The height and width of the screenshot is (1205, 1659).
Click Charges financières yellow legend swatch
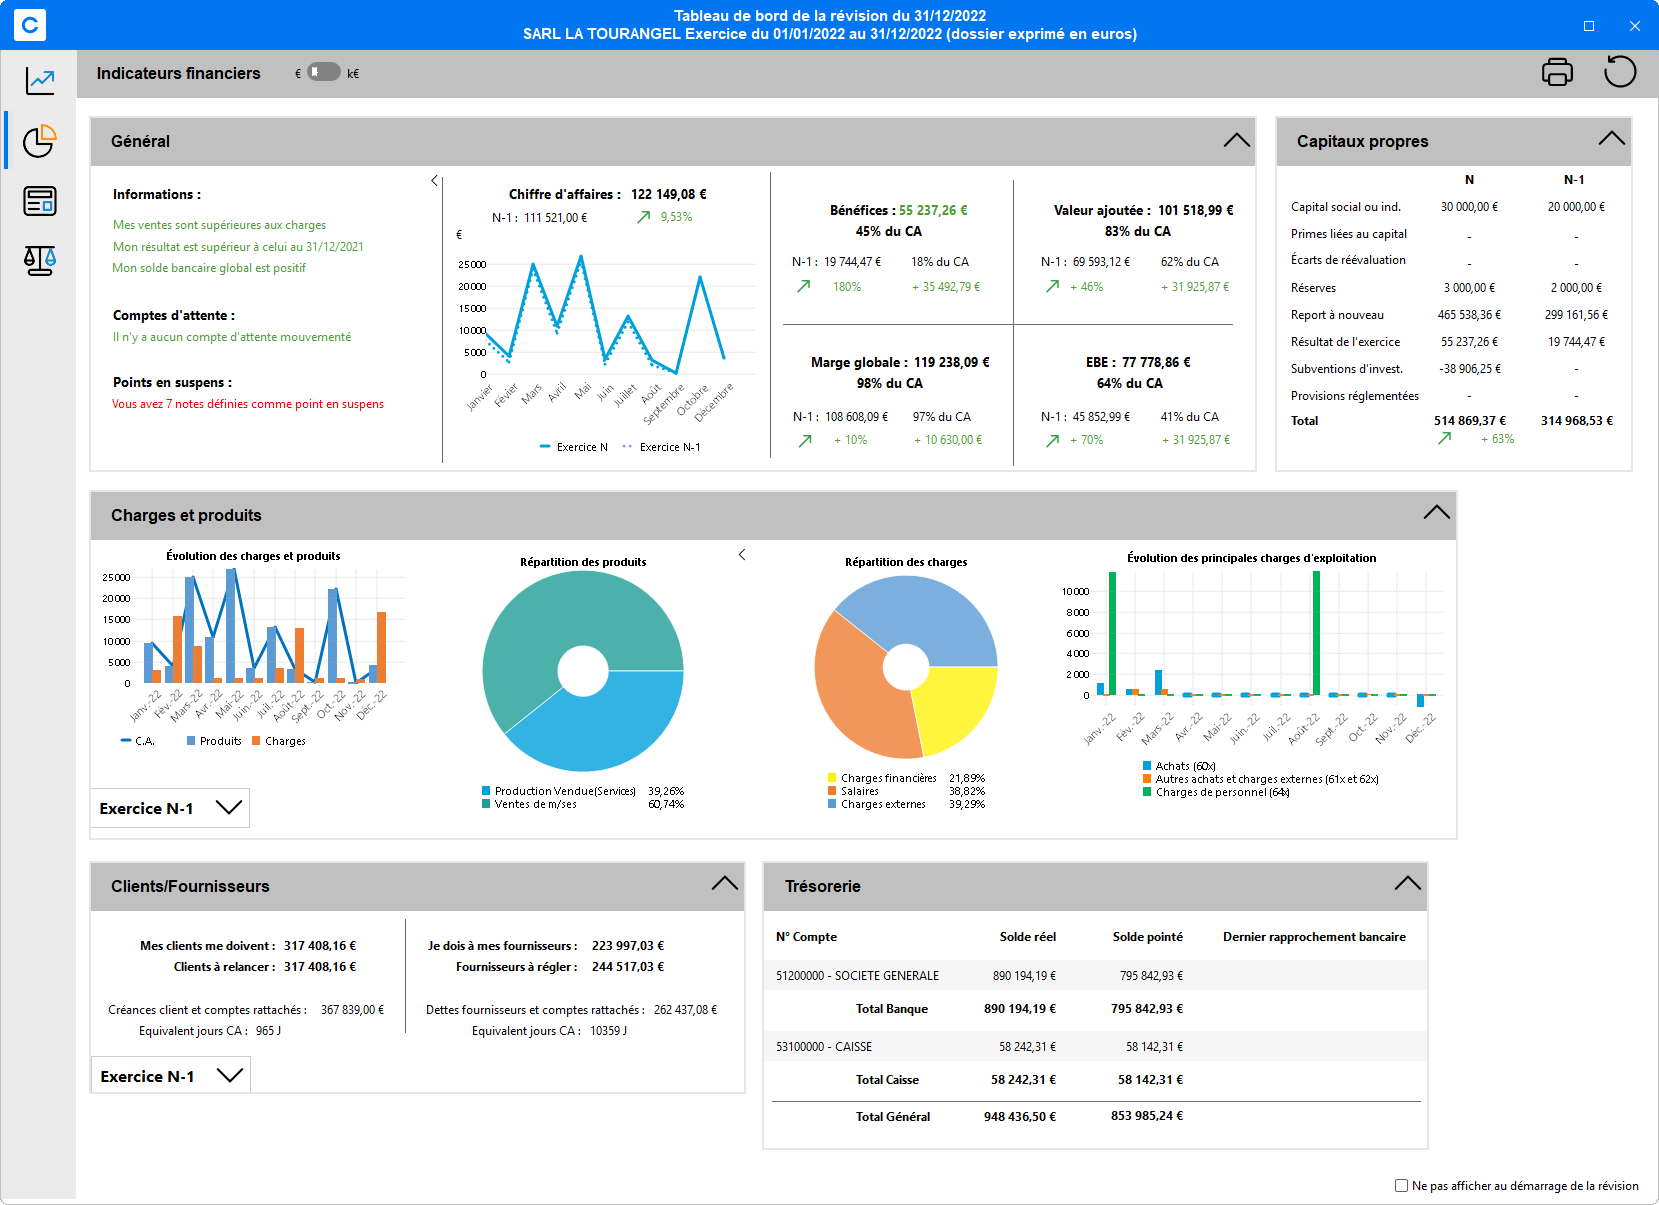[x=832, y=778]
